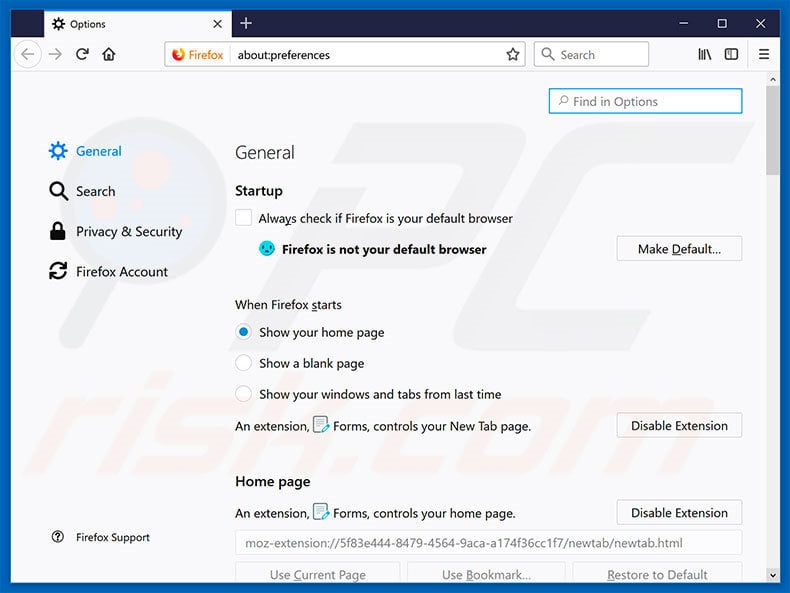
Task: Click the magnifier icon in toolbar Search box
Action: click(548, 54)
